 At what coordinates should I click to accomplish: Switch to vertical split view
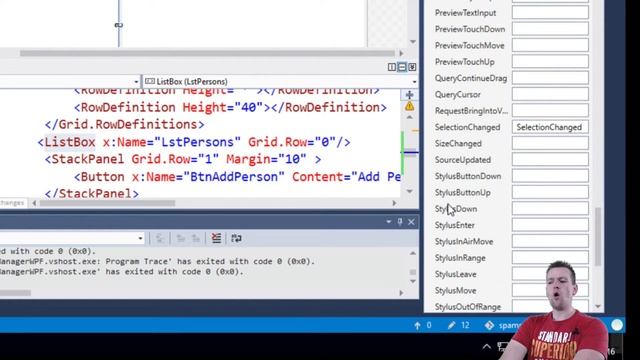click(x=391, y=67)
